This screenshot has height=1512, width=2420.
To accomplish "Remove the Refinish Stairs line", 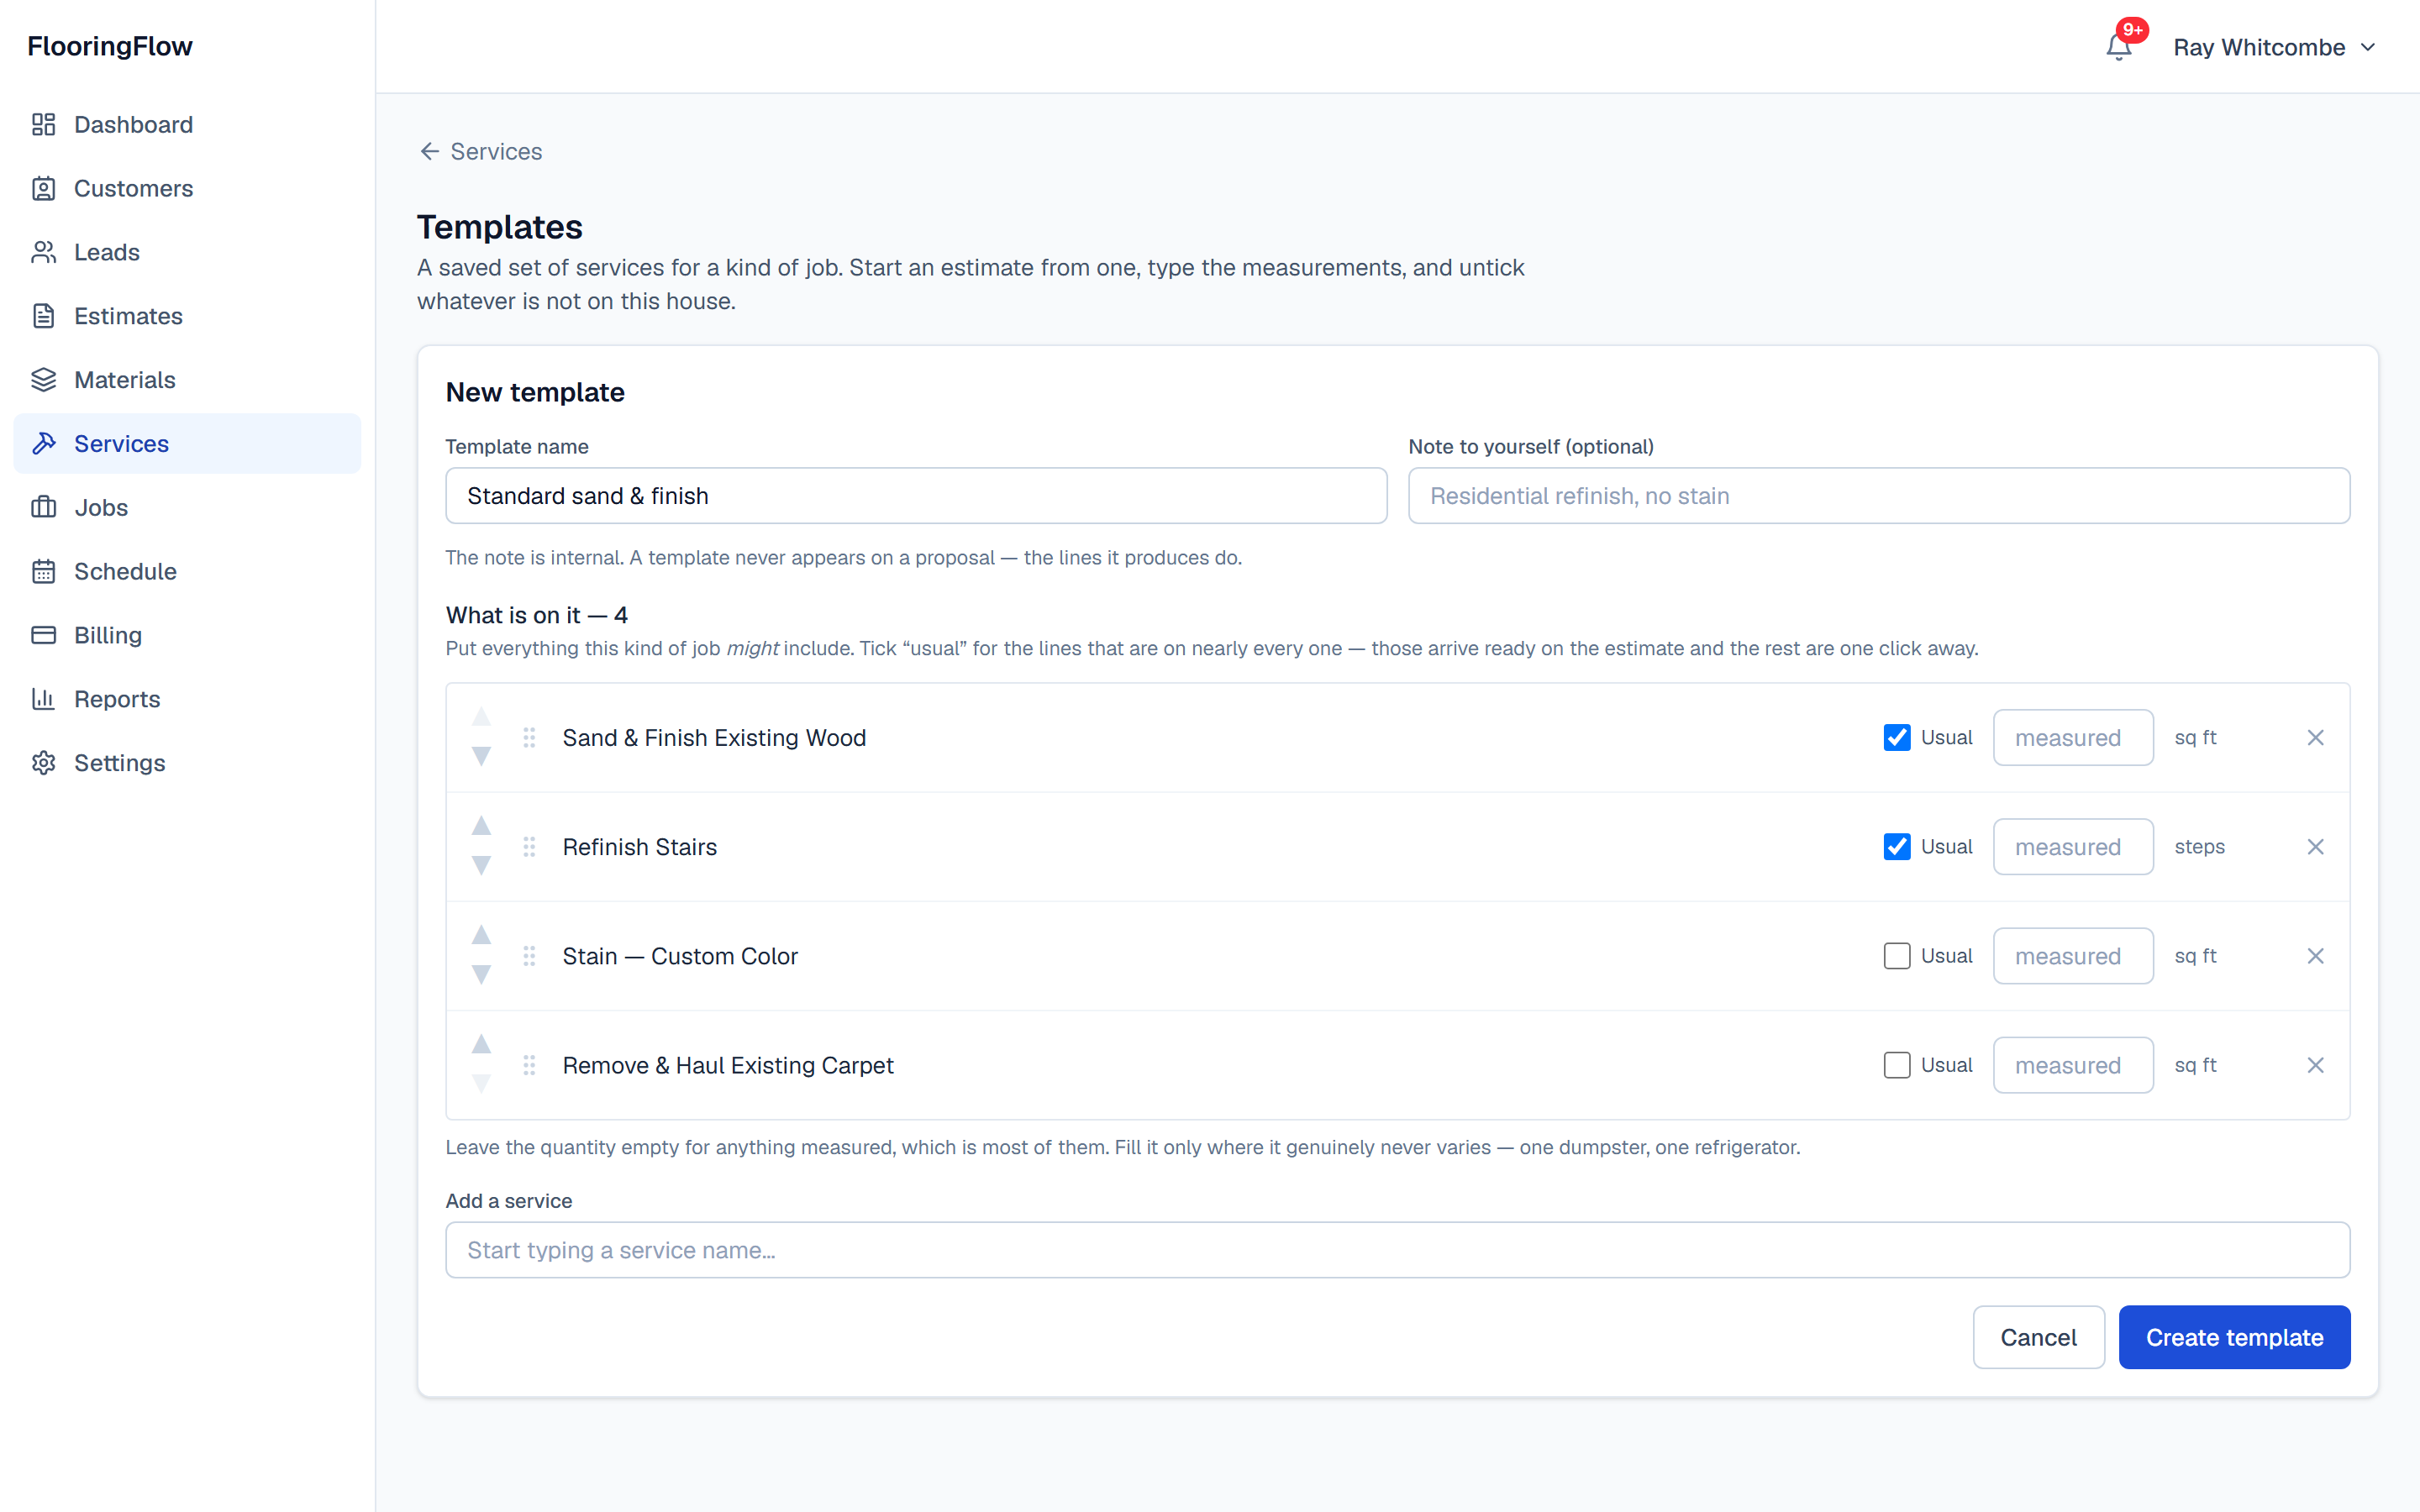I will click(2315, 846).
